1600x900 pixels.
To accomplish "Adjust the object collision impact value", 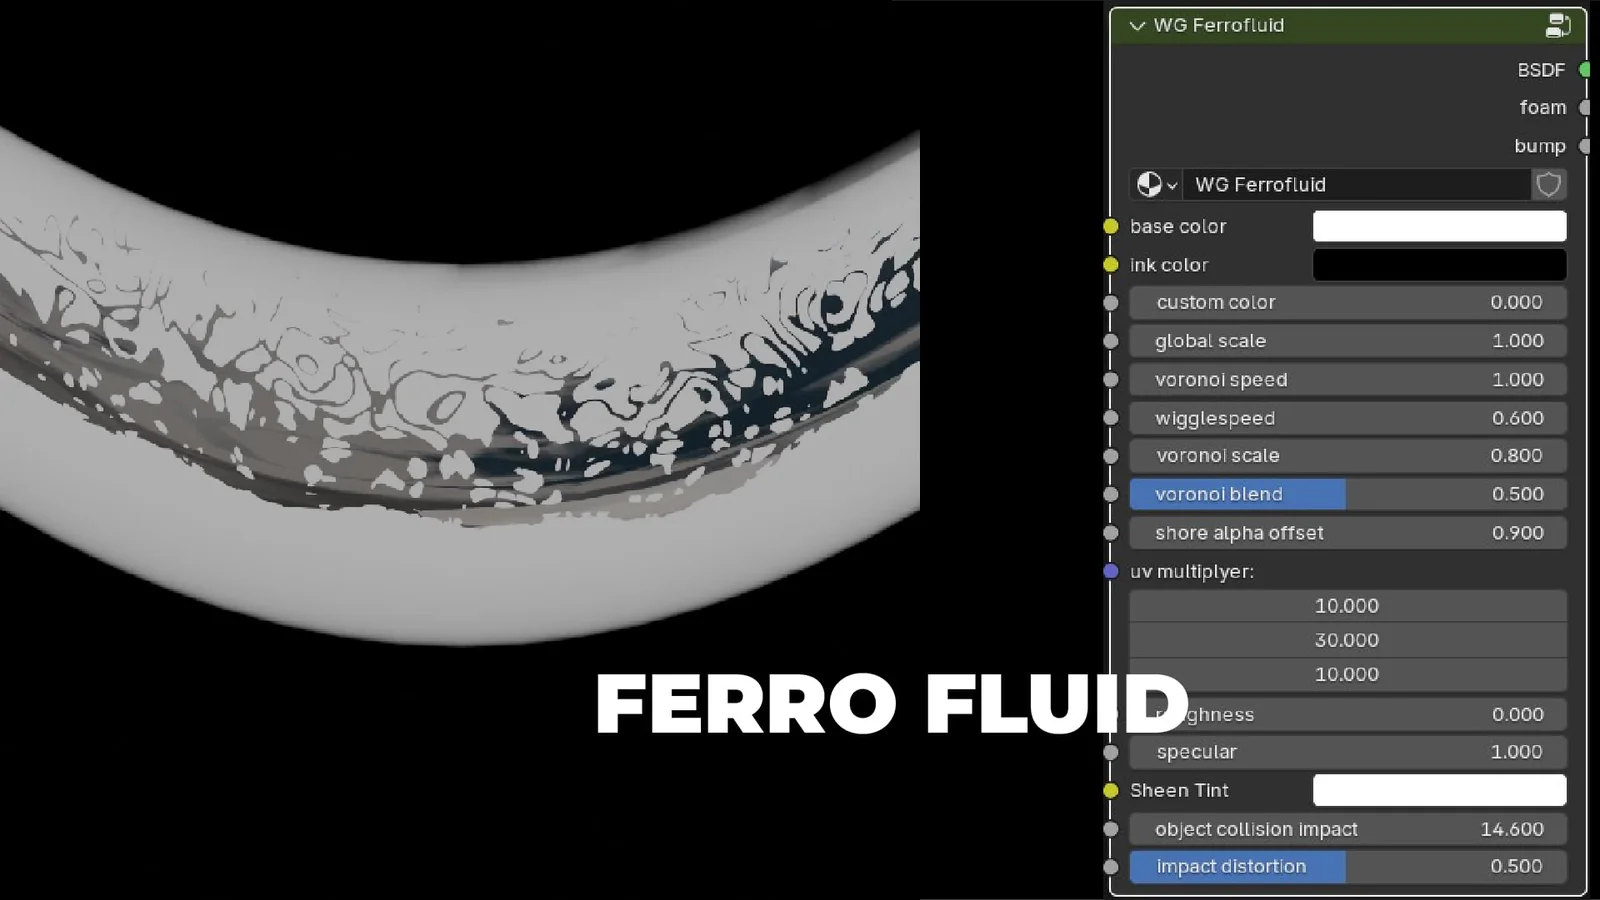I will (x=1347, y=829).
